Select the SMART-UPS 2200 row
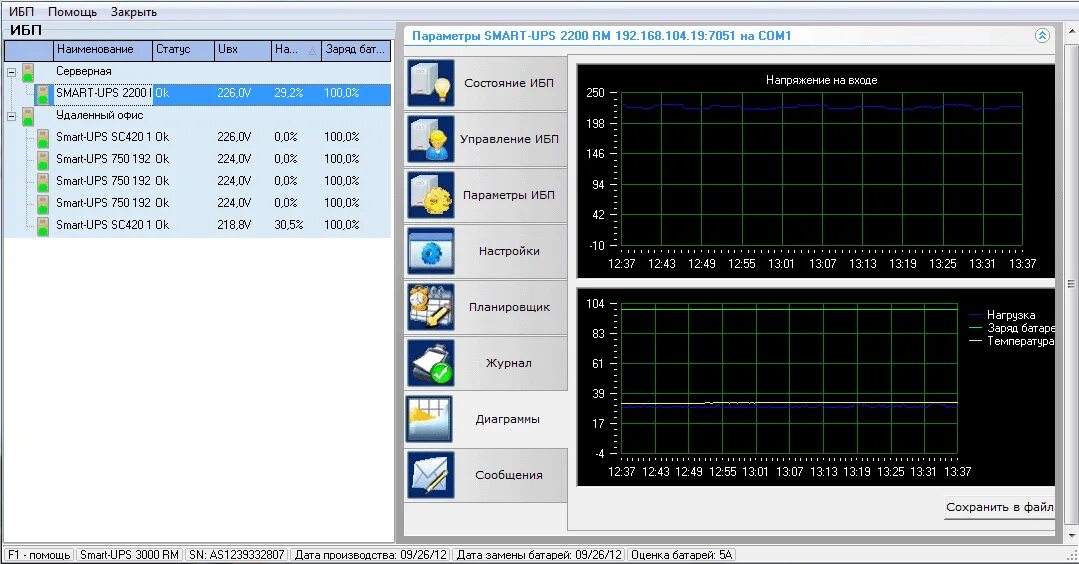The height and width of the screenshot is (564, 1079). coord(213,94)
